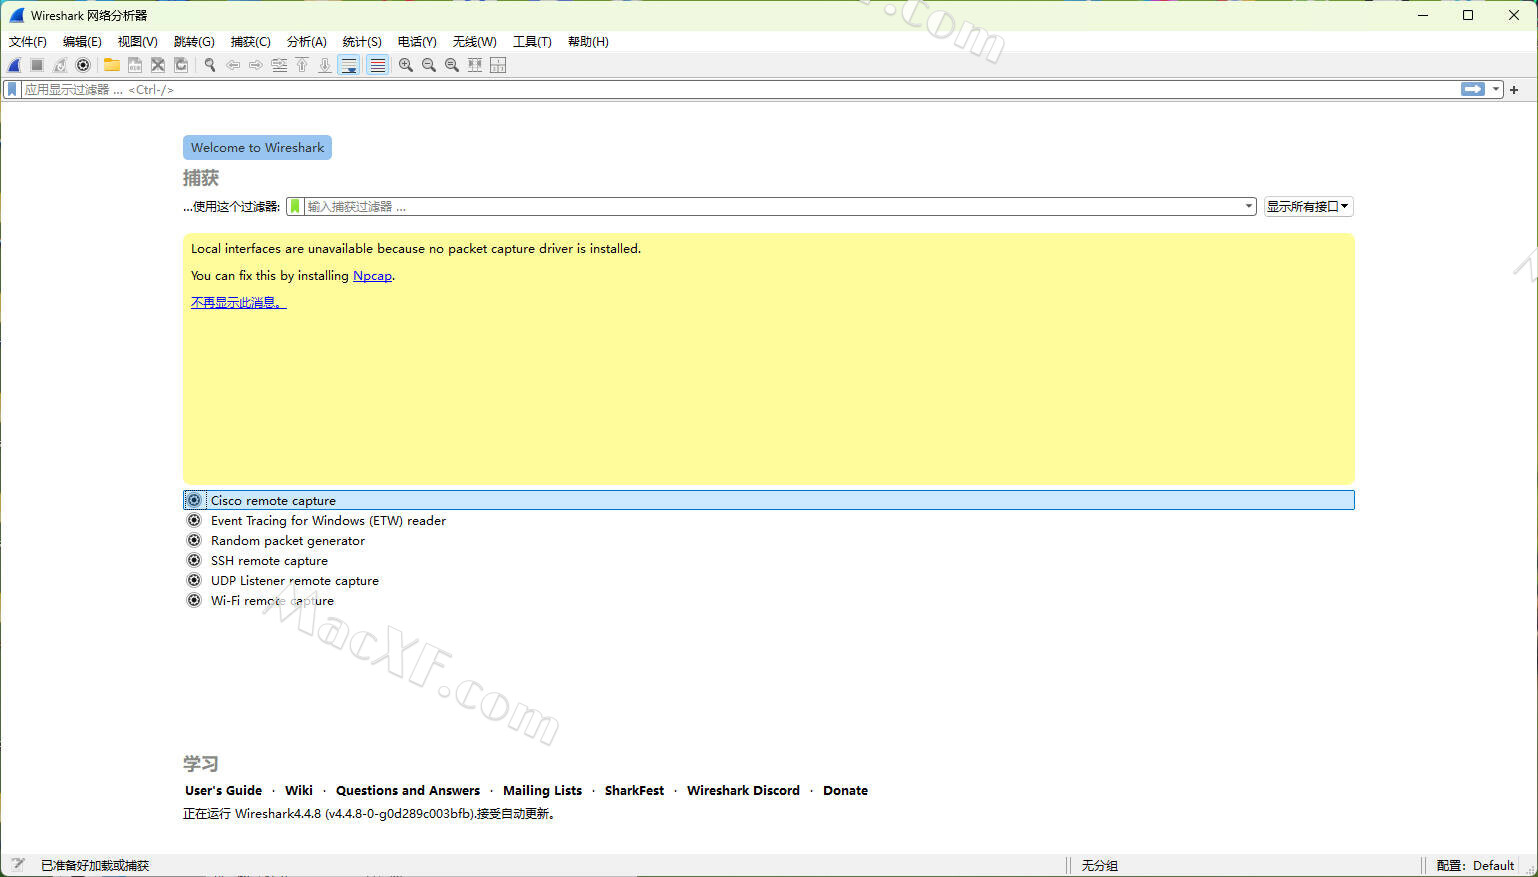
Task: Open the Donate link
Action: point(845,790)
